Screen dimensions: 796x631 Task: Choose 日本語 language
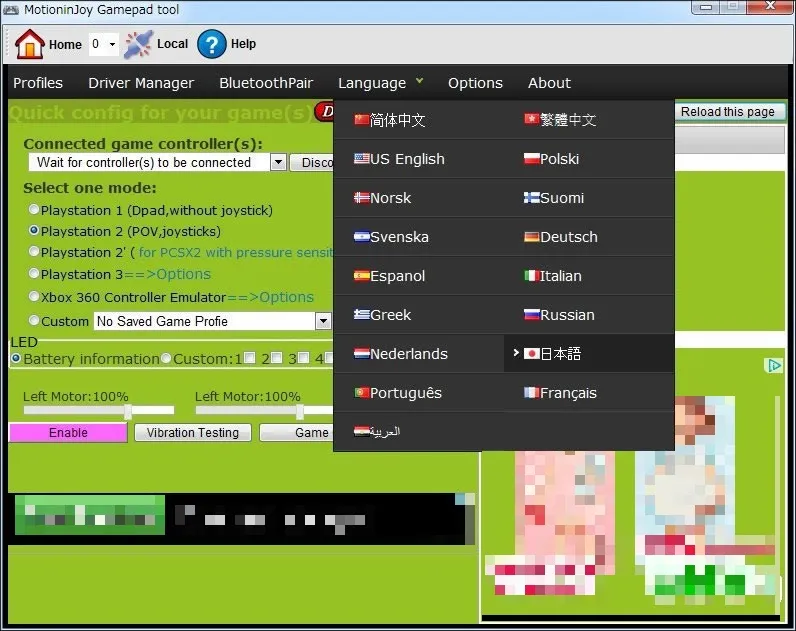pos(589,354)
